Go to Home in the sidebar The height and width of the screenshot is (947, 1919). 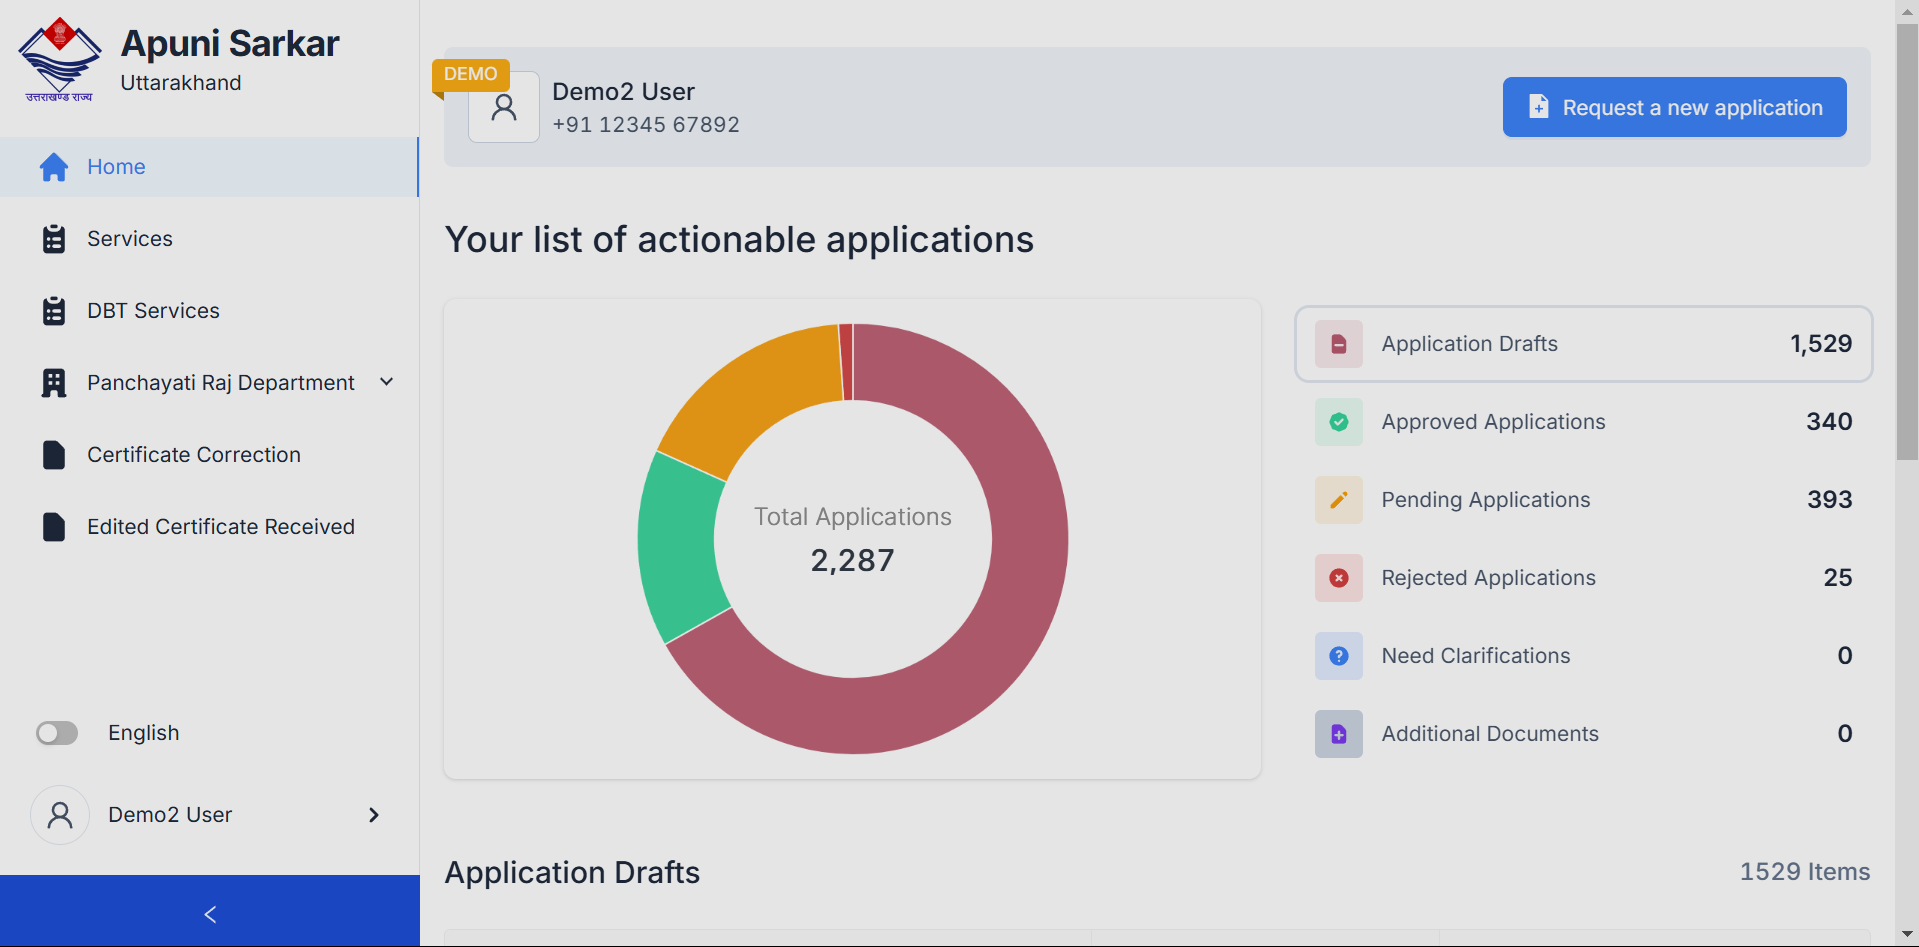click(x=209, y=167)
